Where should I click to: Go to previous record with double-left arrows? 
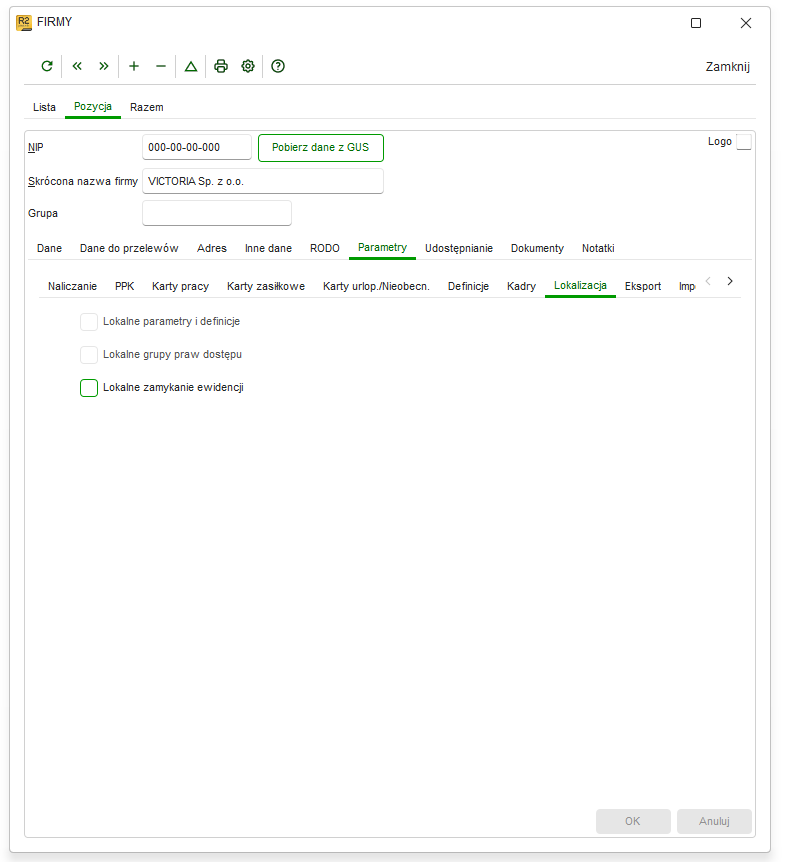pyautogui.click(x=77, y=66)
